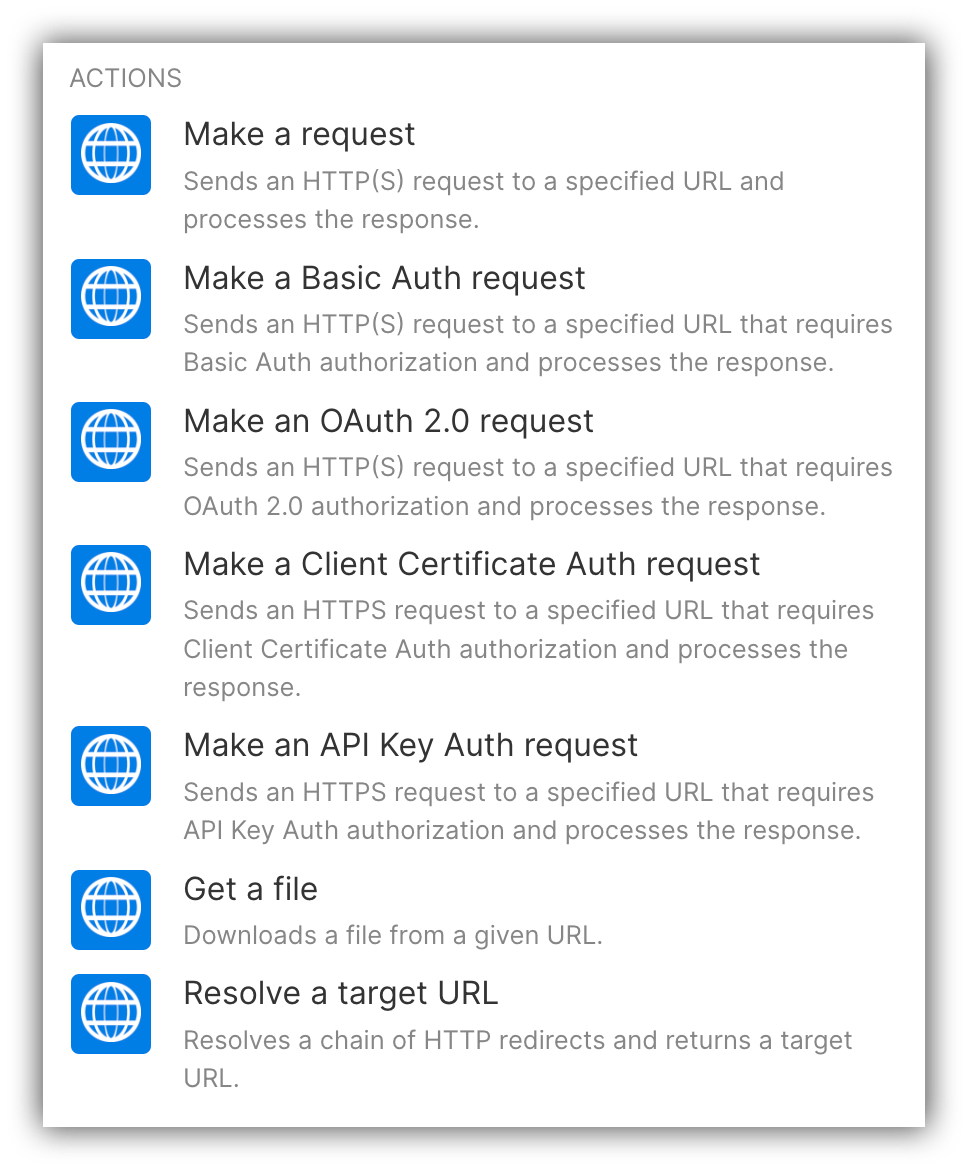Choose "Make an API Key Auth request"

point(410,744)
